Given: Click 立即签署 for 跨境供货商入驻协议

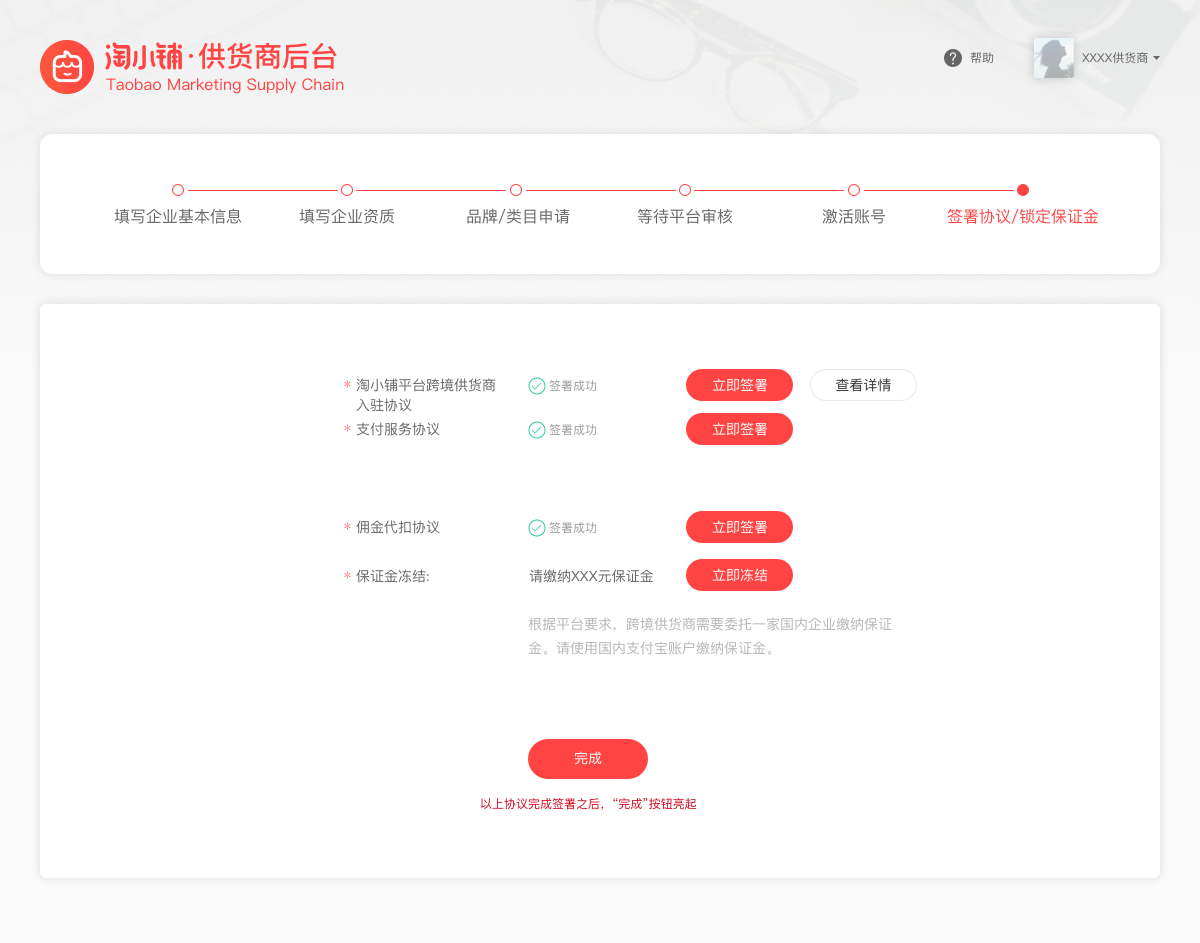Looking at the screenshot, I should click(739, 385).
